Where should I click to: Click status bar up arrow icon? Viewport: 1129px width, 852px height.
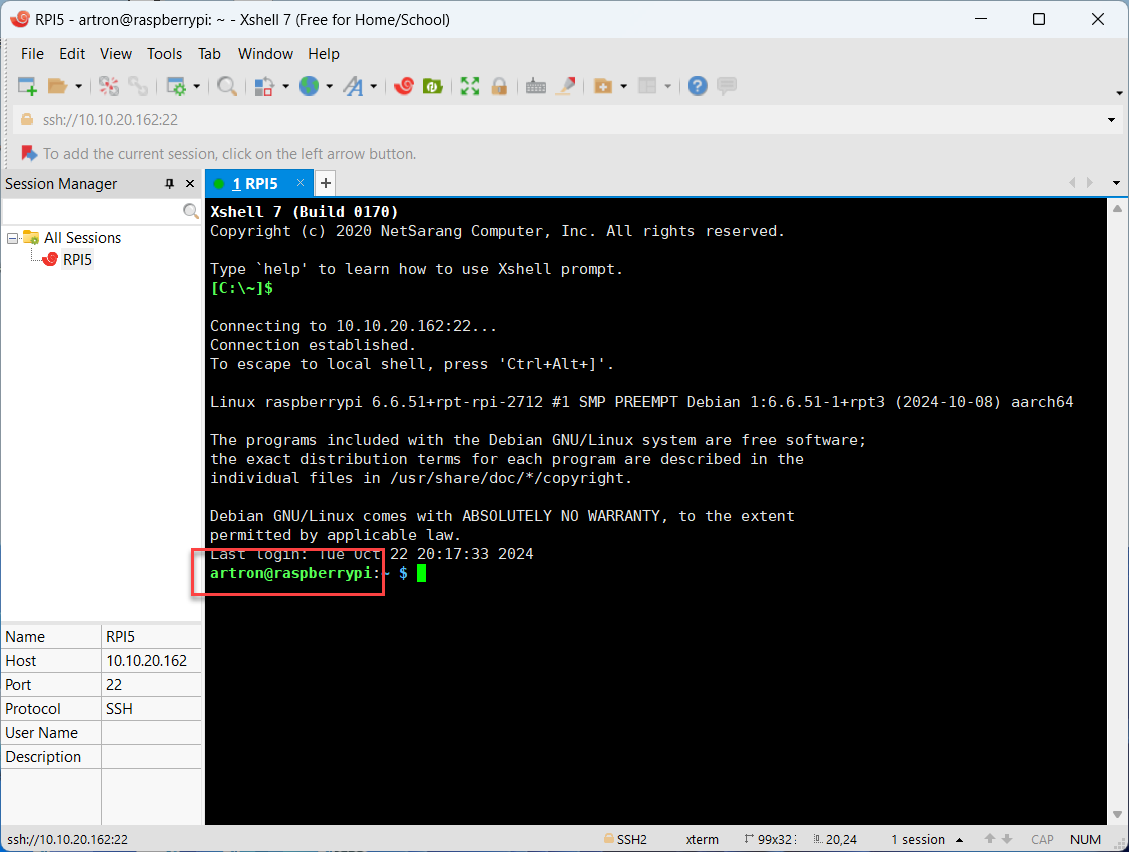pos(990,839)
